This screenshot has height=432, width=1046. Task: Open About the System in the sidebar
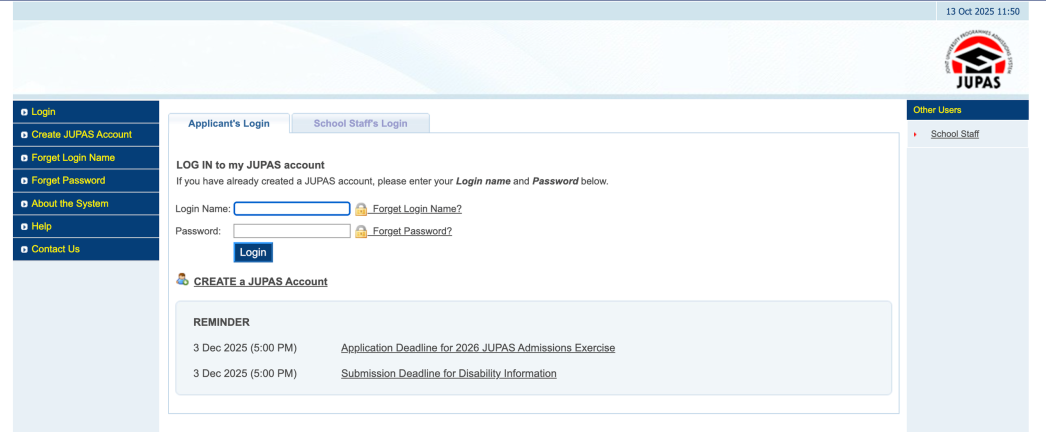click(x=70, y=204)
